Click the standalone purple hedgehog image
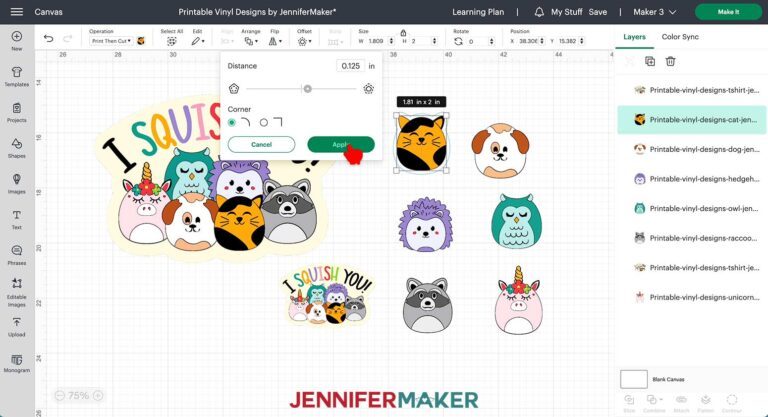 [425, 225]
